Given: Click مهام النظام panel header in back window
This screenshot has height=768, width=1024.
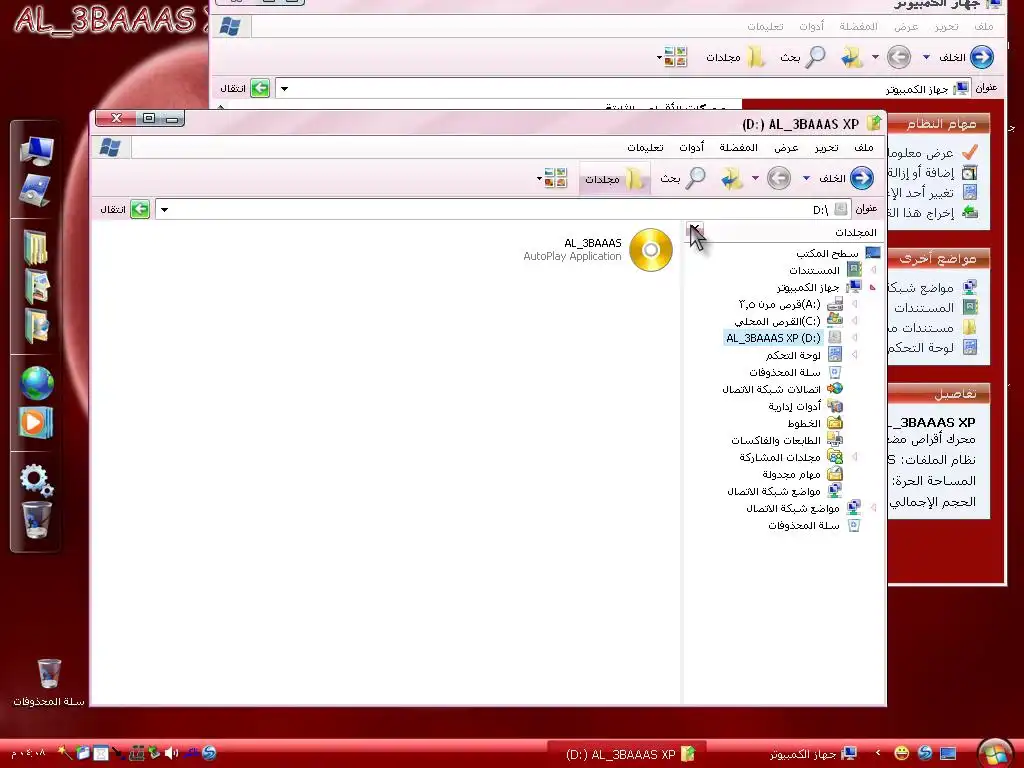Looking at the screenshot, I should (x=939, y=124).
